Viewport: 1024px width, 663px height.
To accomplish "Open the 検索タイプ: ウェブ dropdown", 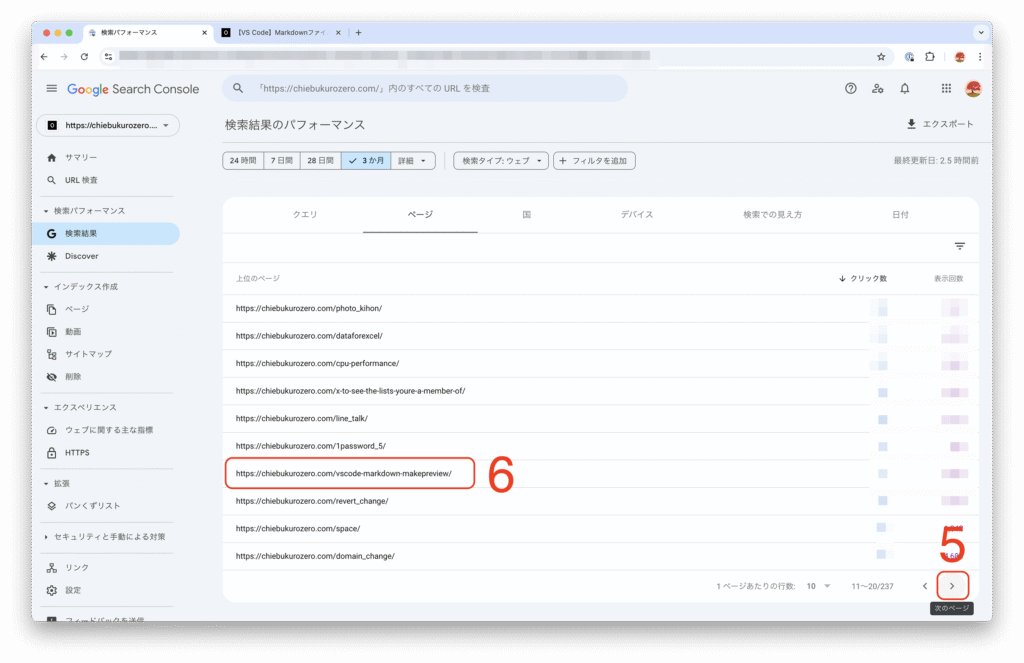I will (501, 161).
